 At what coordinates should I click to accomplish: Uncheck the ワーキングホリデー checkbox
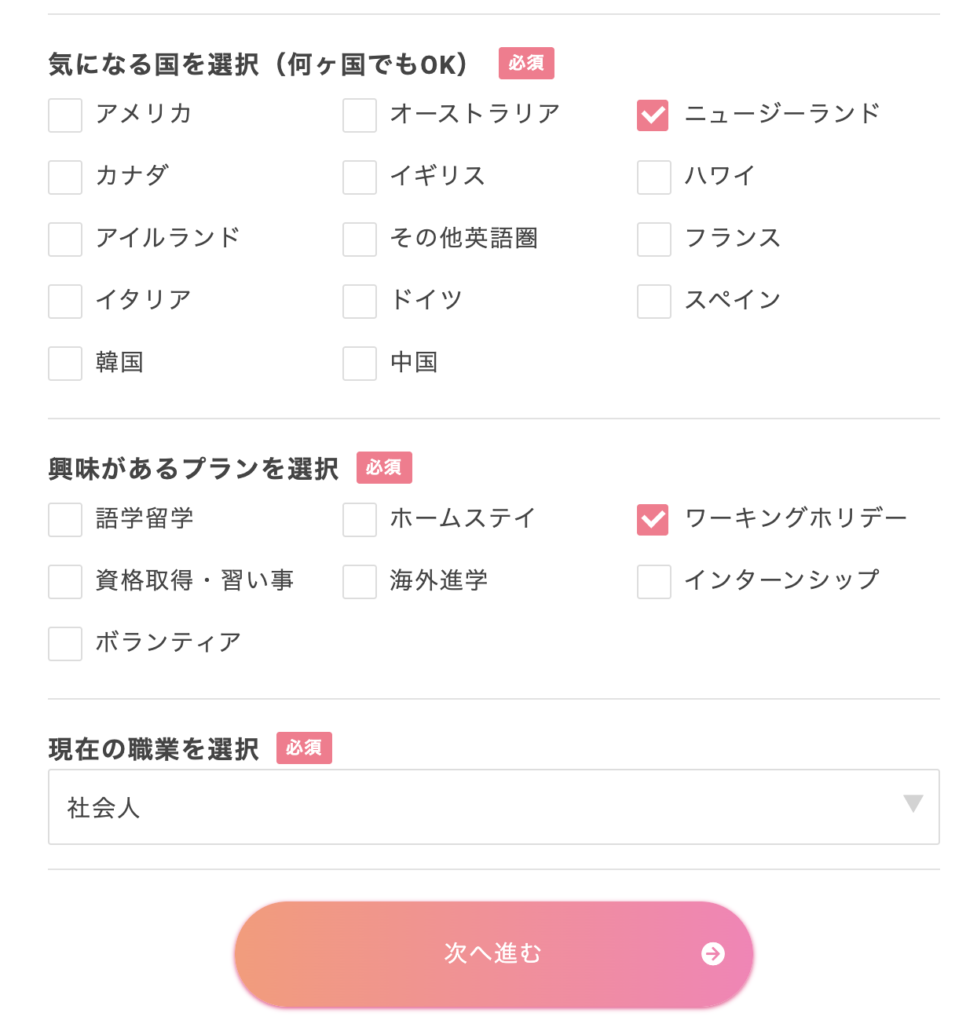(x=653, y=519)
